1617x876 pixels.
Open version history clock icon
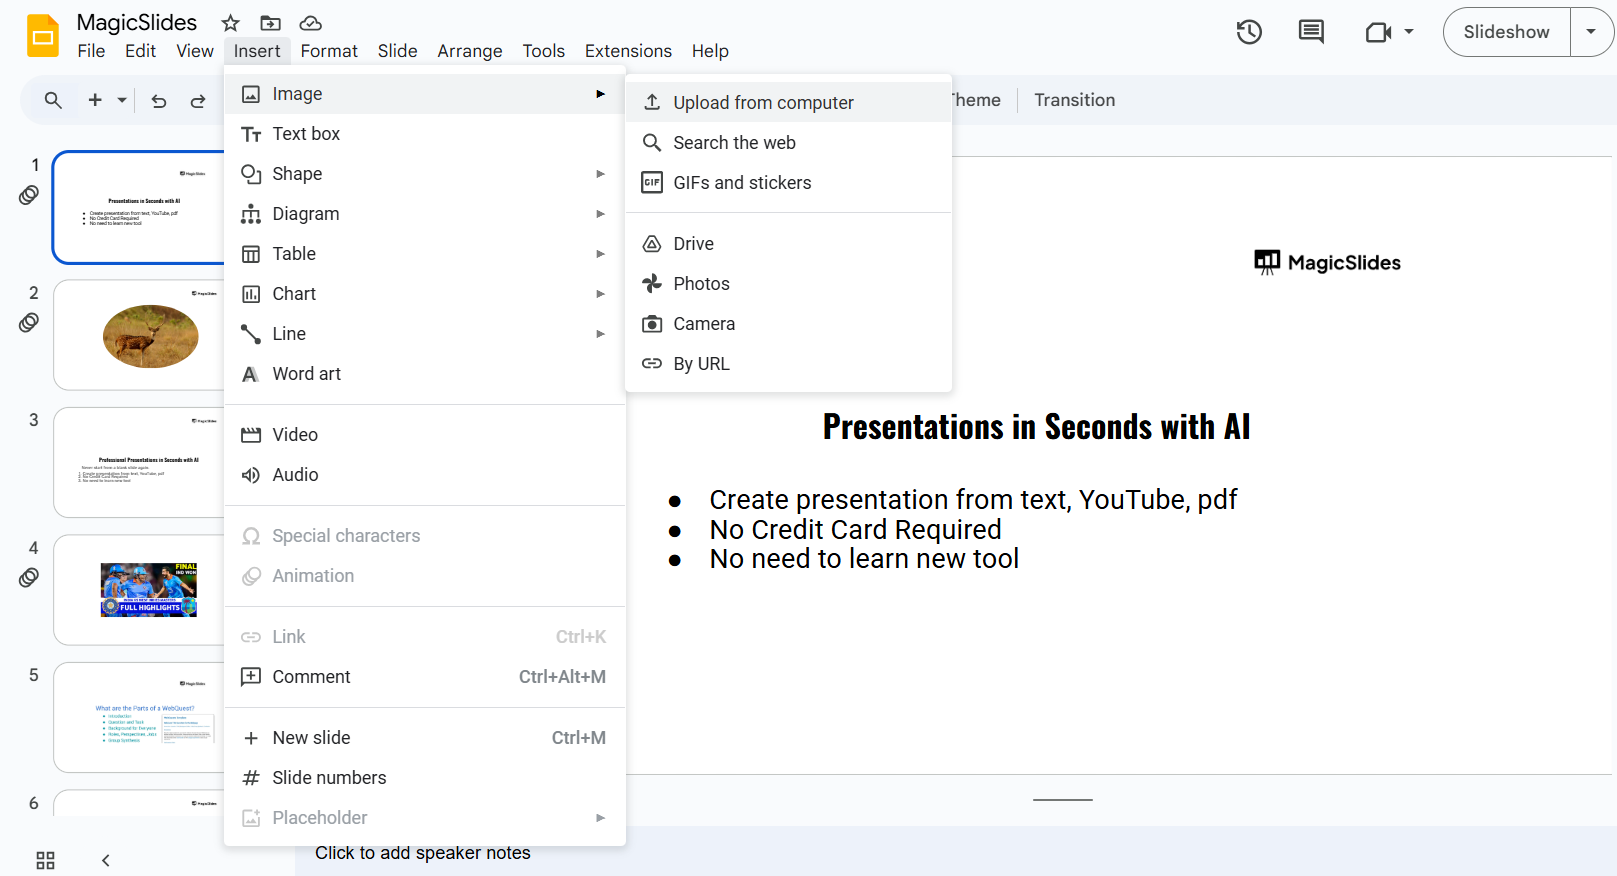pyautogui.click(x=1249, y=32)
